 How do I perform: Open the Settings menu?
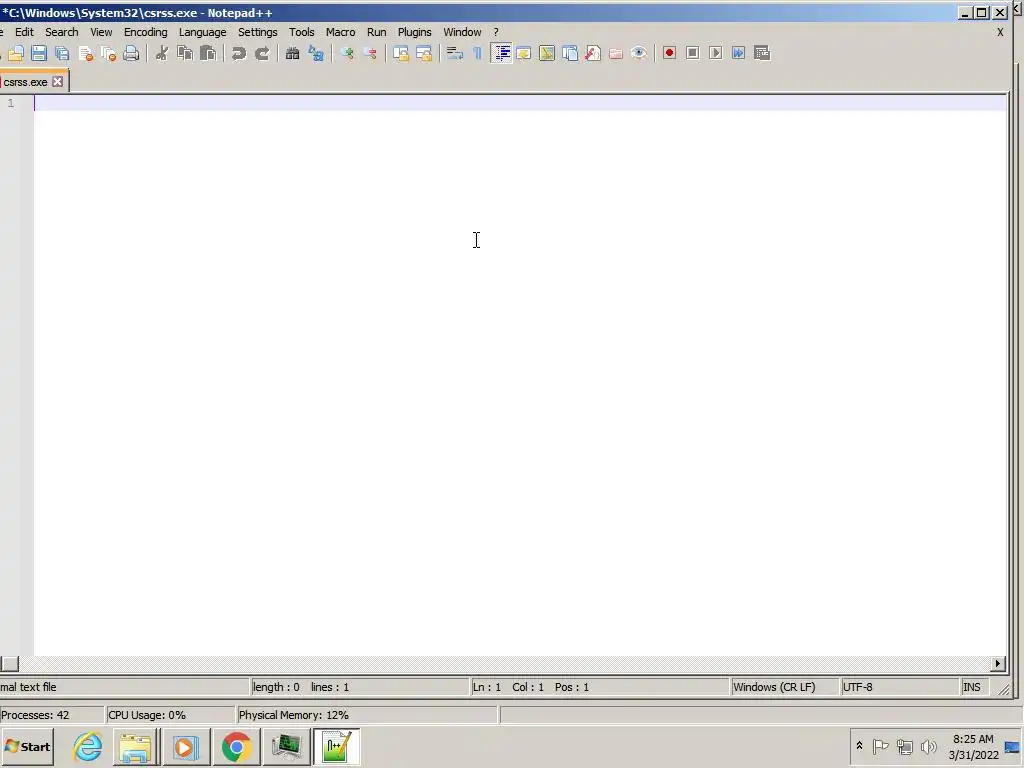click(257, 32)
